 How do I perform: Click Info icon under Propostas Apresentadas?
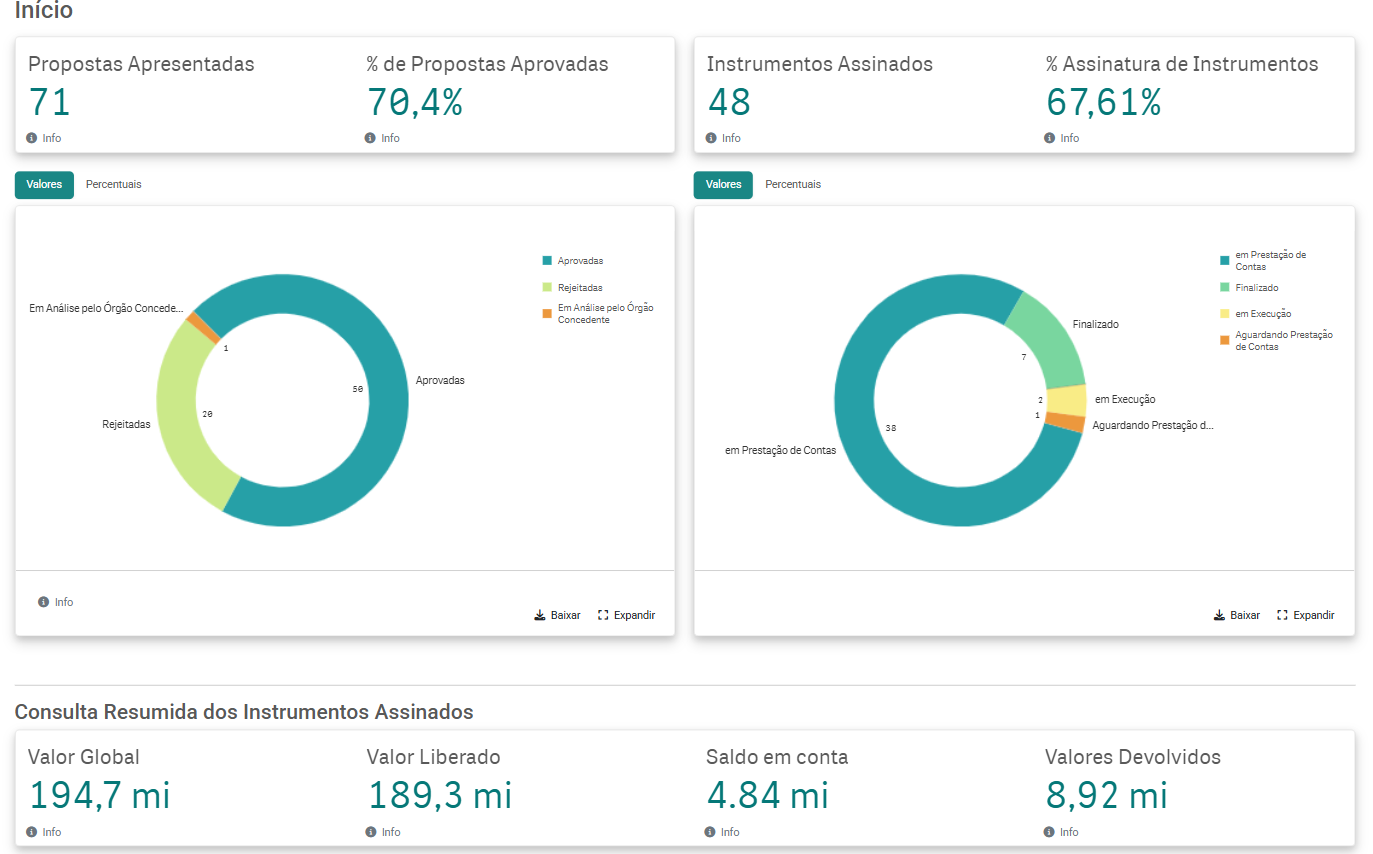click(x=32, y=138)
